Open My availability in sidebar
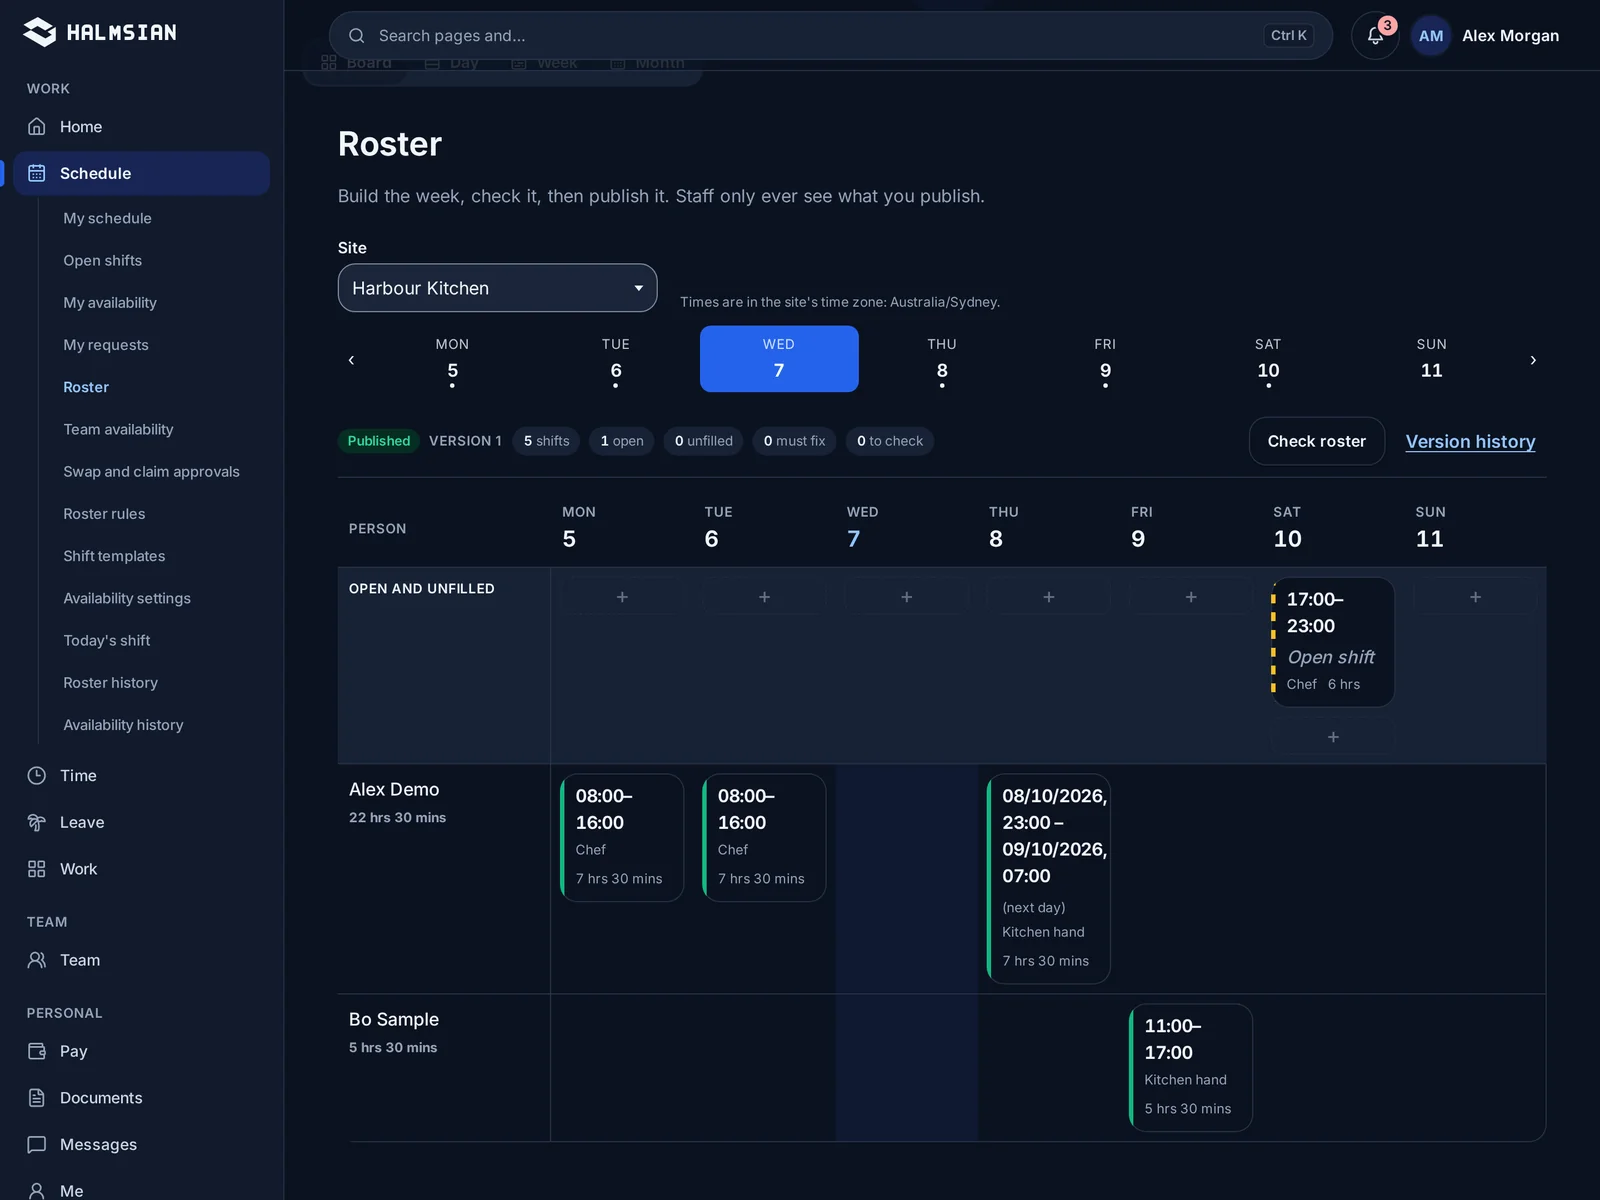1600x1200 pixels. point(110,303)
